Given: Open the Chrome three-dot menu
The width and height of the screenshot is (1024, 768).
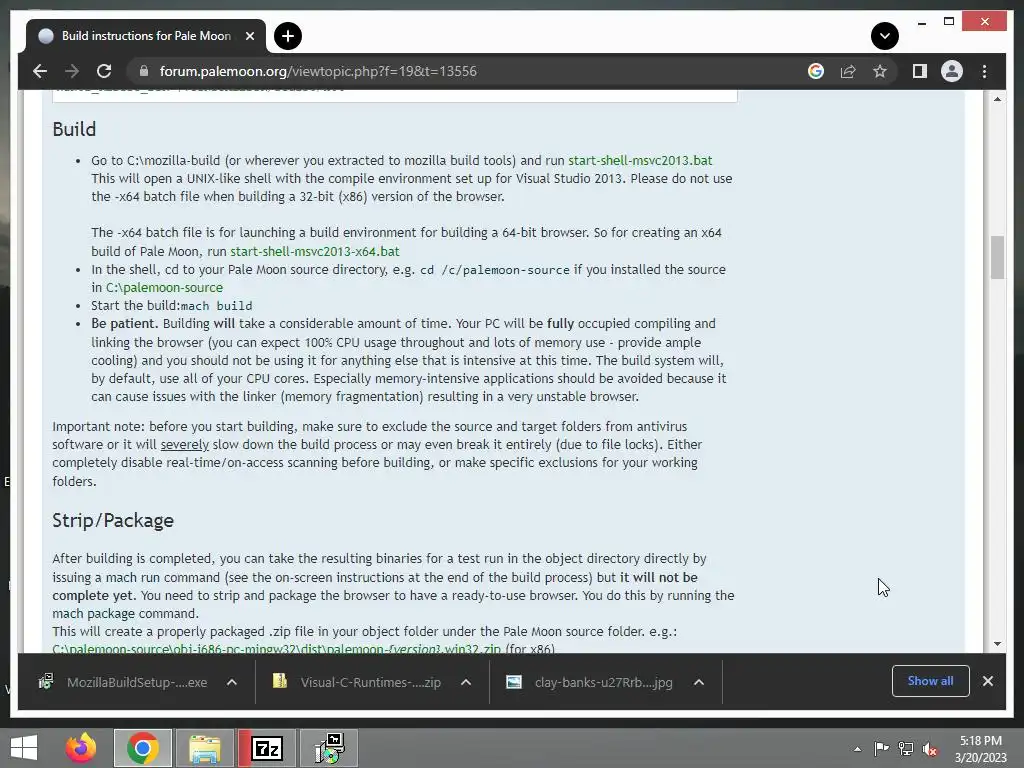Looking at the screenshot, I should click(x=984, y=71).
